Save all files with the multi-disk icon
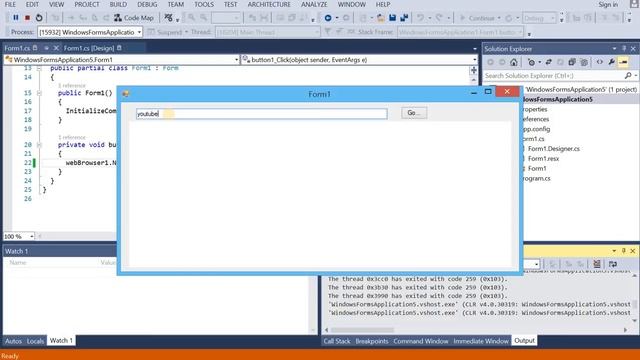Image resolution: width=640 pixels, height=360 pixels. 404,18
